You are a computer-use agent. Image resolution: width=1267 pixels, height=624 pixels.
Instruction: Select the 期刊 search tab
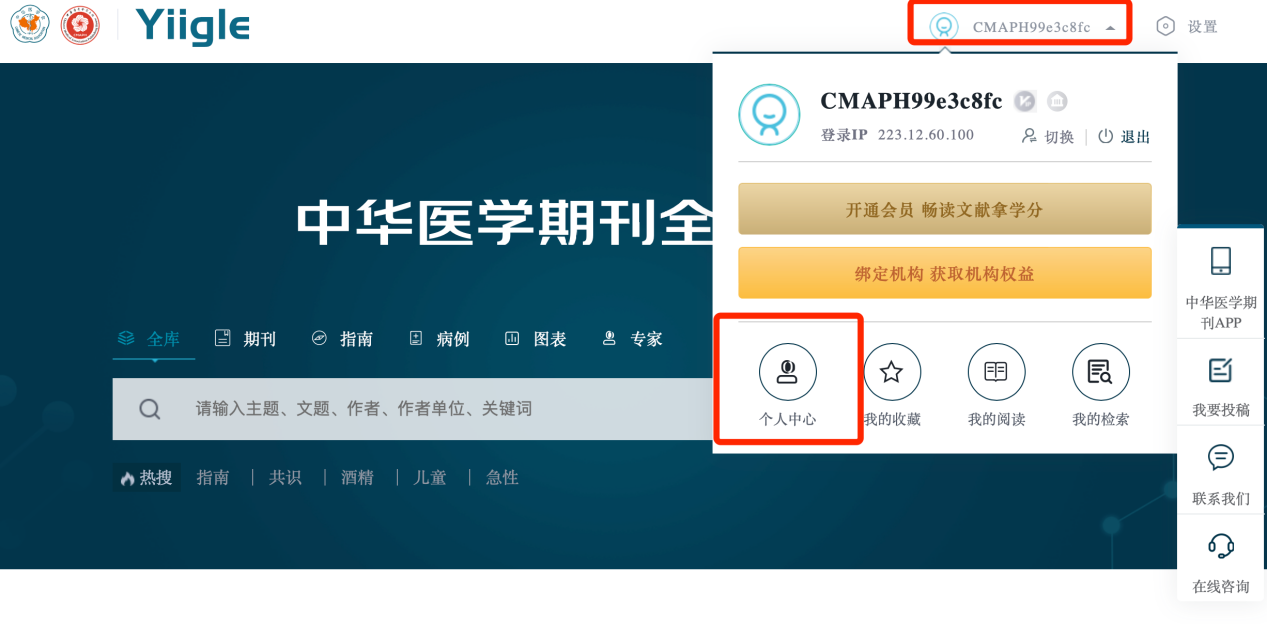pyautogui.click(x=245, y=339)
